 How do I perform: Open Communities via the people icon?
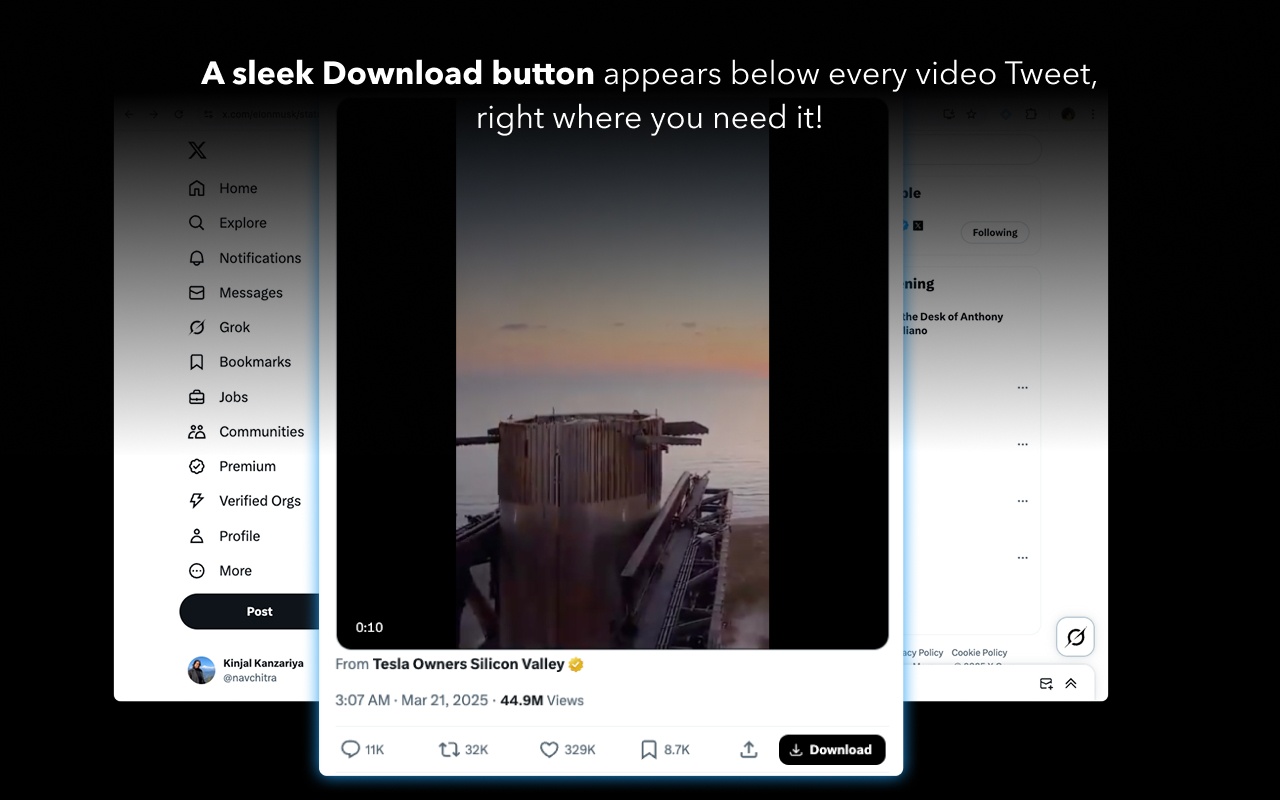[x=197, y=432]
